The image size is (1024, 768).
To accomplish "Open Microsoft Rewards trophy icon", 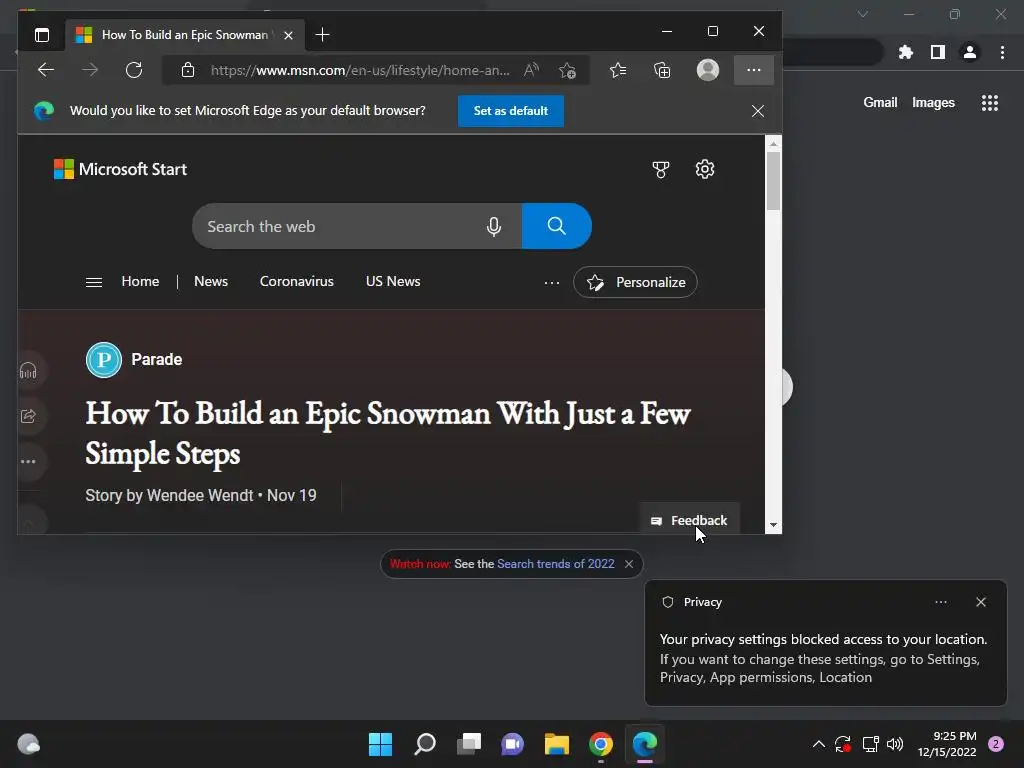I will pos(661,170).
